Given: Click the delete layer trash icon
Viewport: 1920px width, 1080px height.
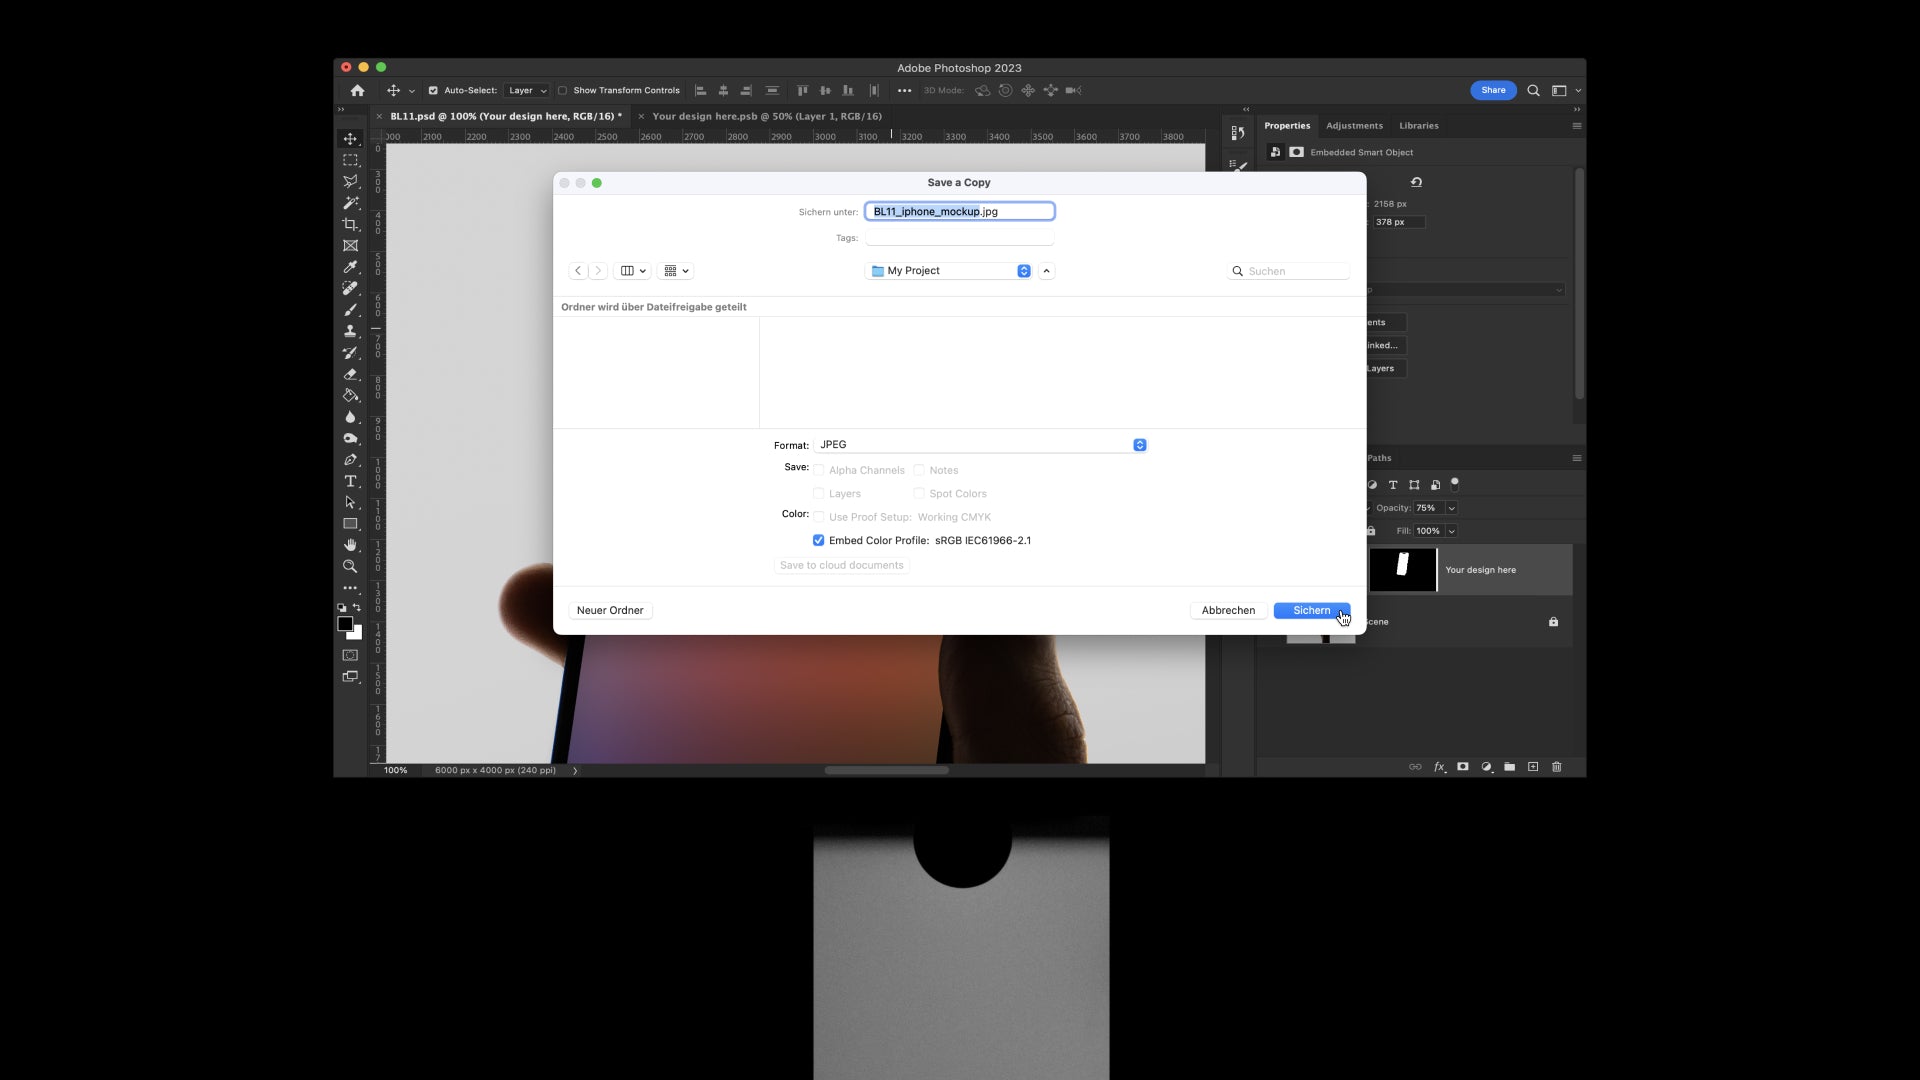Looking at the screenshot, I should coord(1557,767).
